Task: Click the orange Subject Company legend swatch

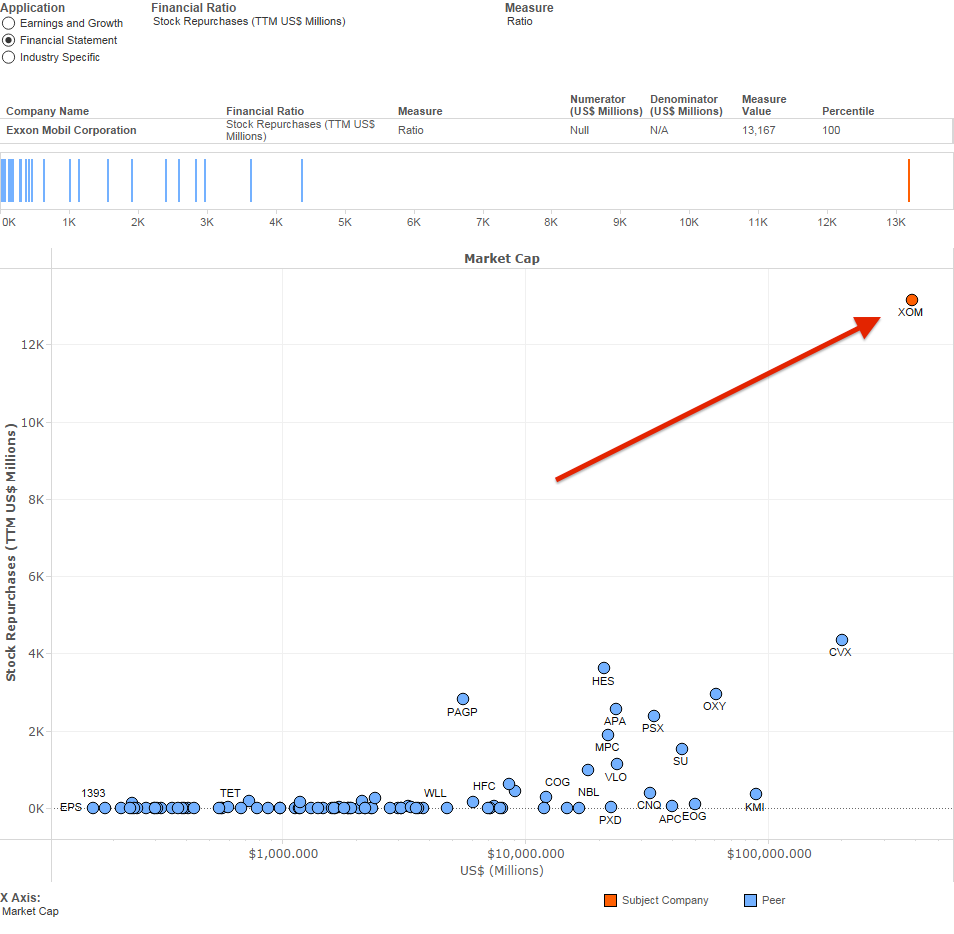Action: (x=610, y=901)
